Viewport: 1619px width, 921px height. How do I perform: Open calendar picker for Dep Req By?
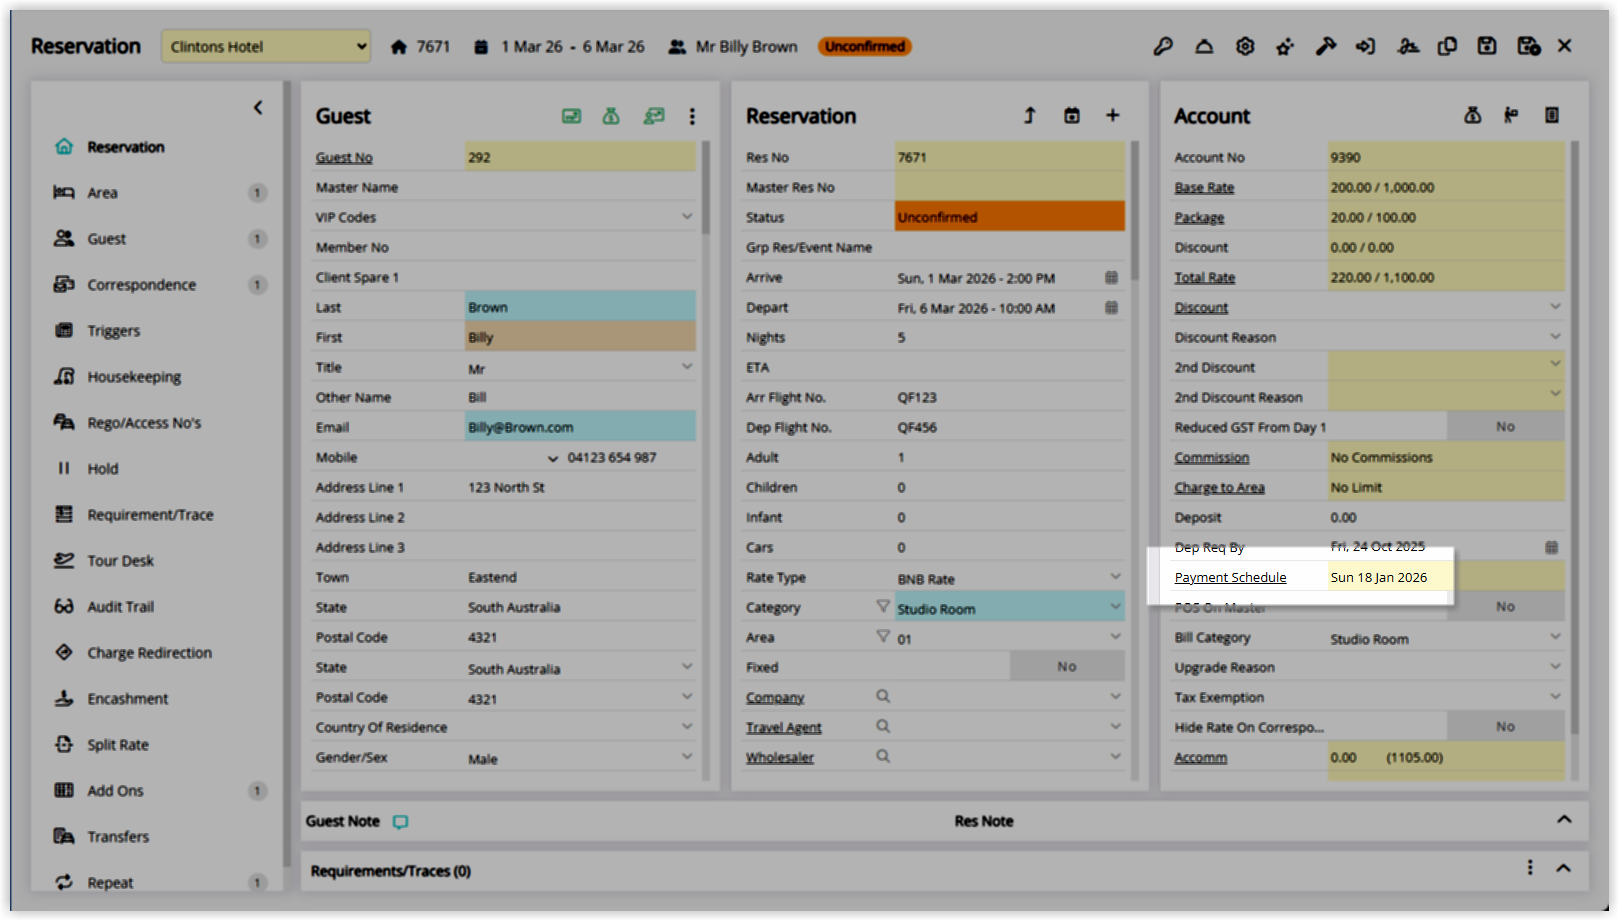(x=1552, y=547)
